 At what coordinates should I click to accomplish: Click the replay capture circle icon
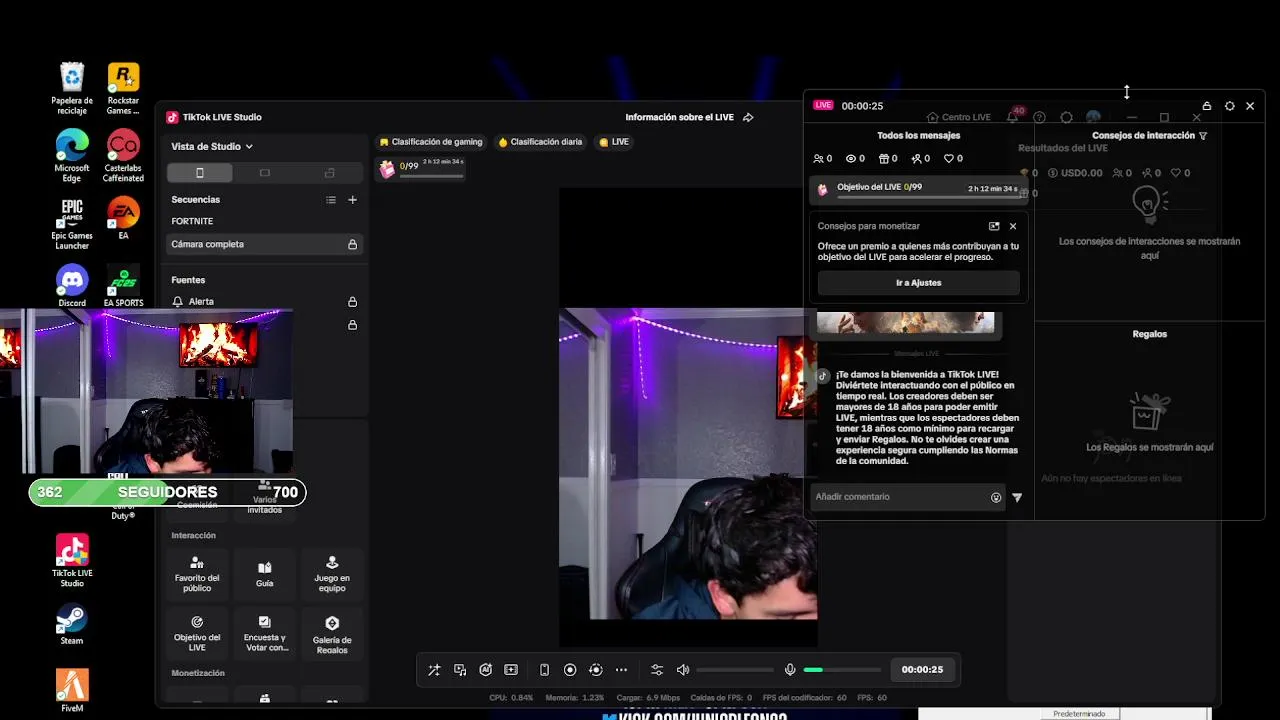pyautogui.click(x=596, y=670)
